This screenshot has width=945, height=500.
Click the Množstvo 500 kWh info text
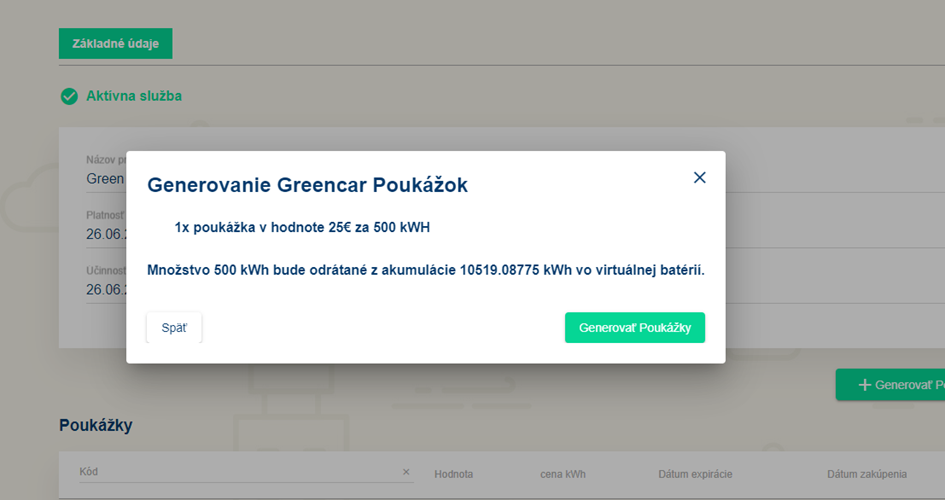click(425, 270)
